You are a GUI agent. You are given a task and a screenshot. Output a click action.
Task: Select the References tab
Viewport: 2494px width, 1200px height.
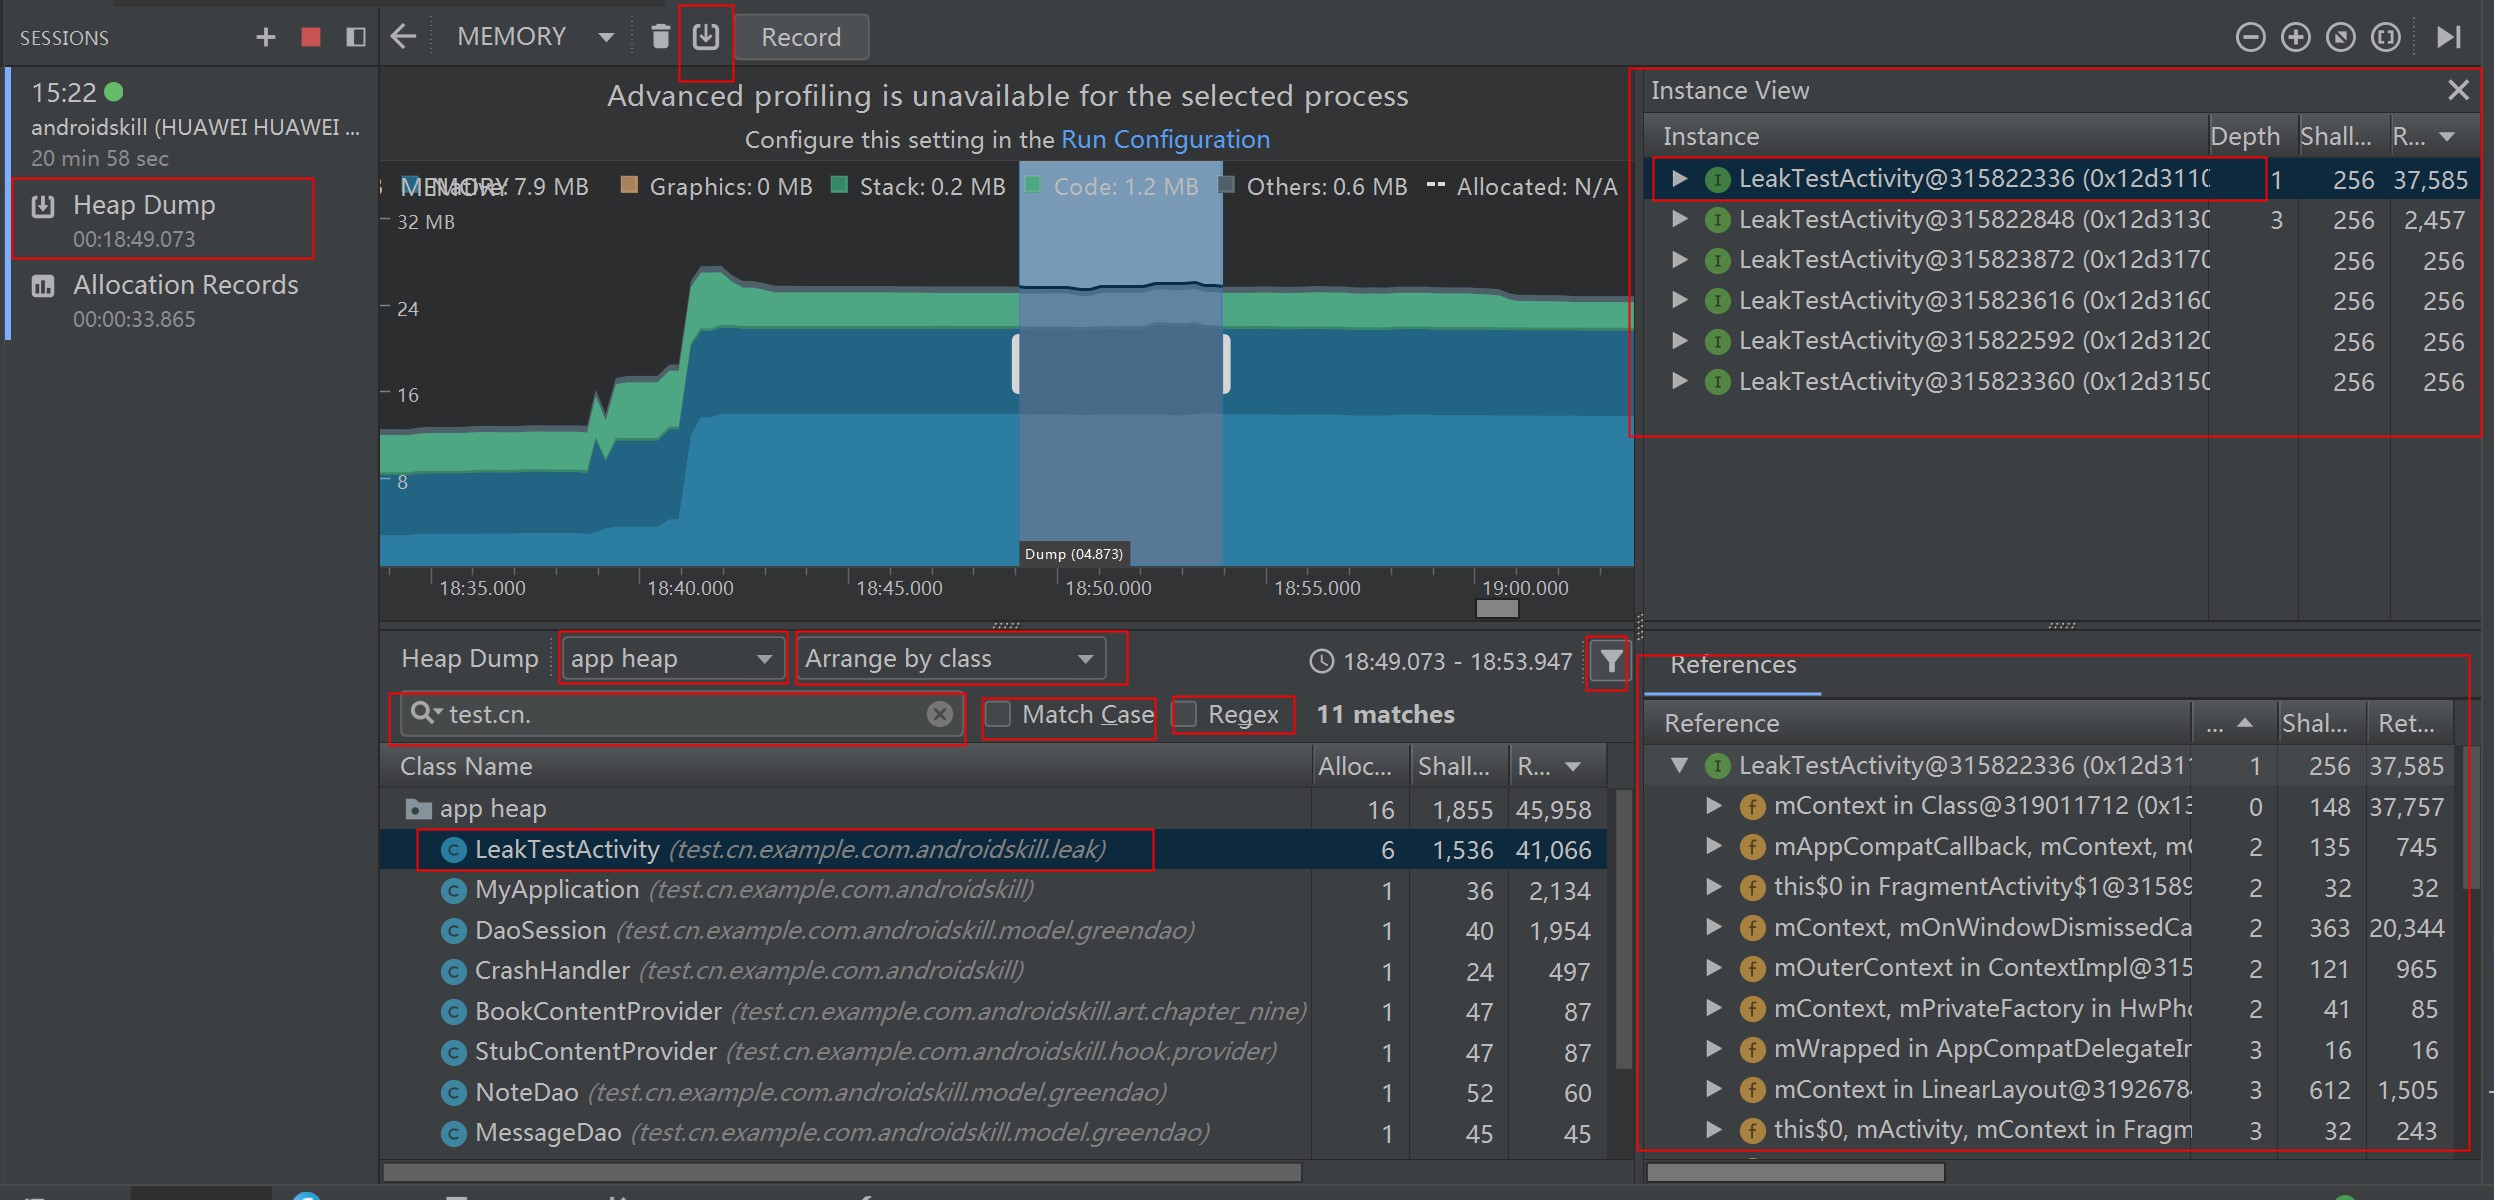tap(1733, 665)
